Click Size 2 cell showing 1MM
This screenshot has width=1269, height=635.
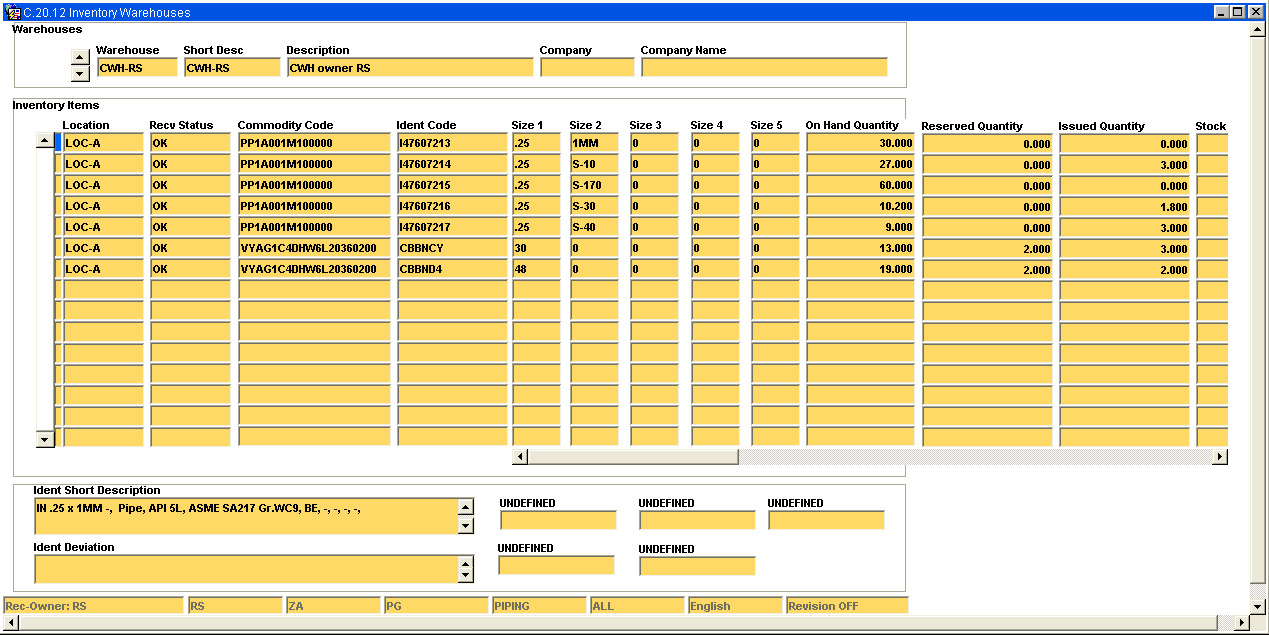[x=594, y=143]
